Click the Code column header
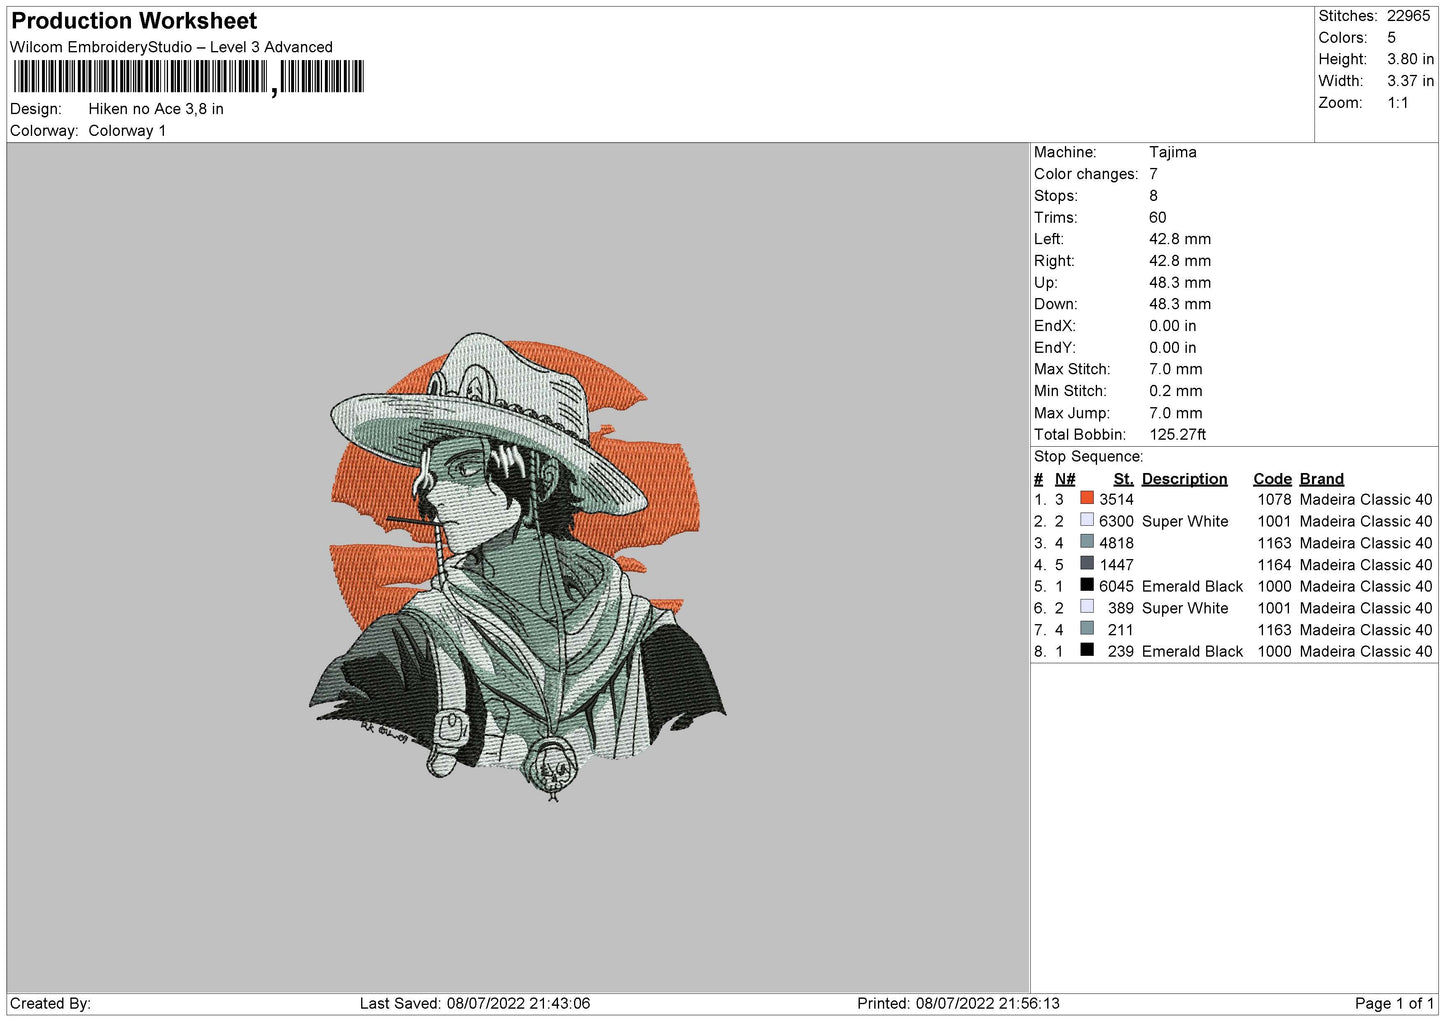This screenshot has width=1445, height=1021. tap(1272, 479)
